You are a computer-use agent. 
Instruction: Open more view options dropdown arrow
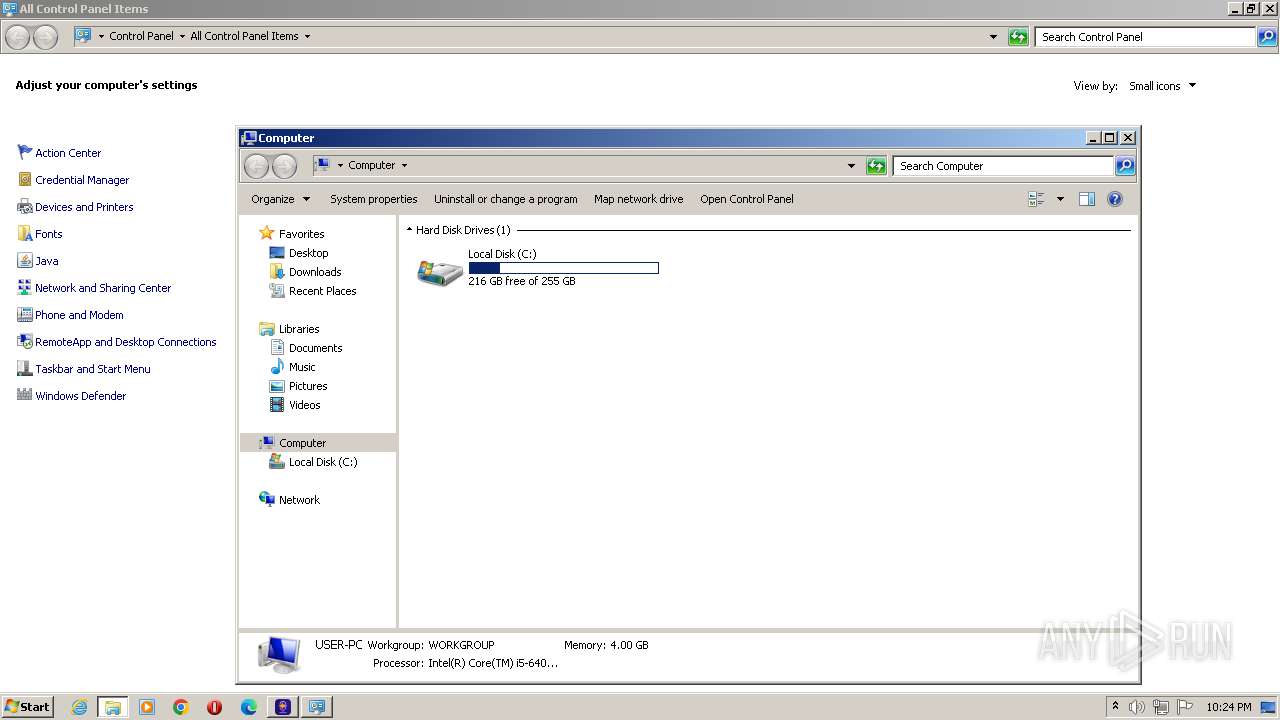1060,199
